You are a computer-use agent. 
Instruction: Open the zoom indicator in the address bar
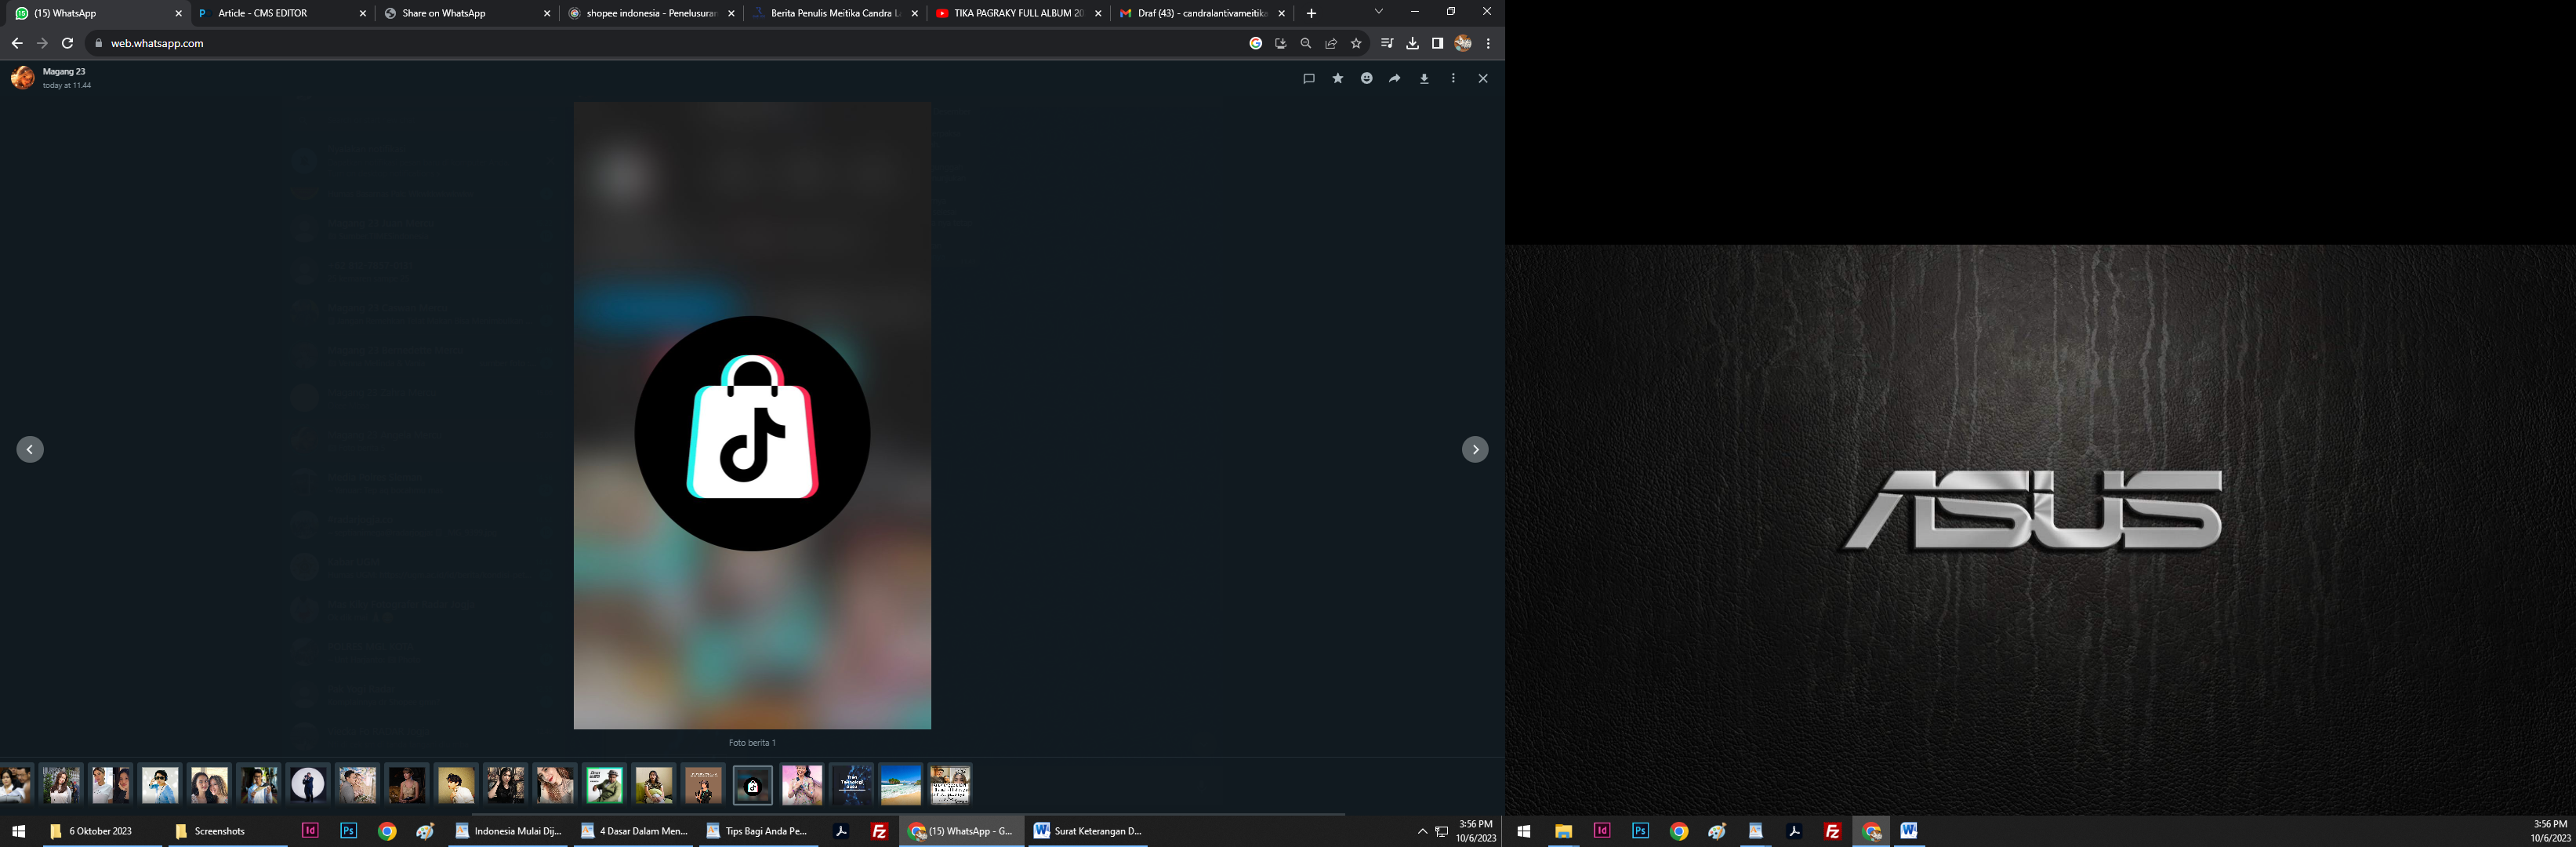1306,43
